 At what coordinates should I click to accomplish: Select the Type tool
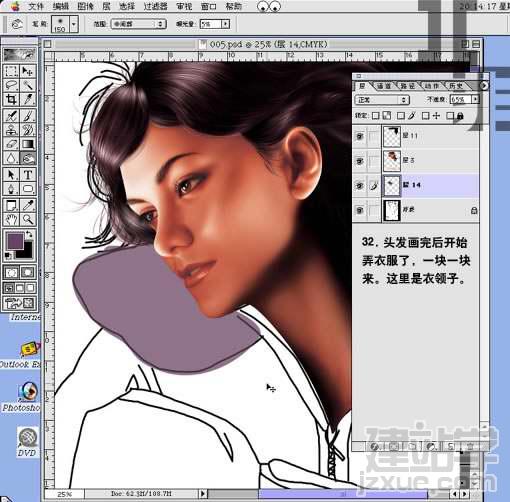(x=28, y=174)
